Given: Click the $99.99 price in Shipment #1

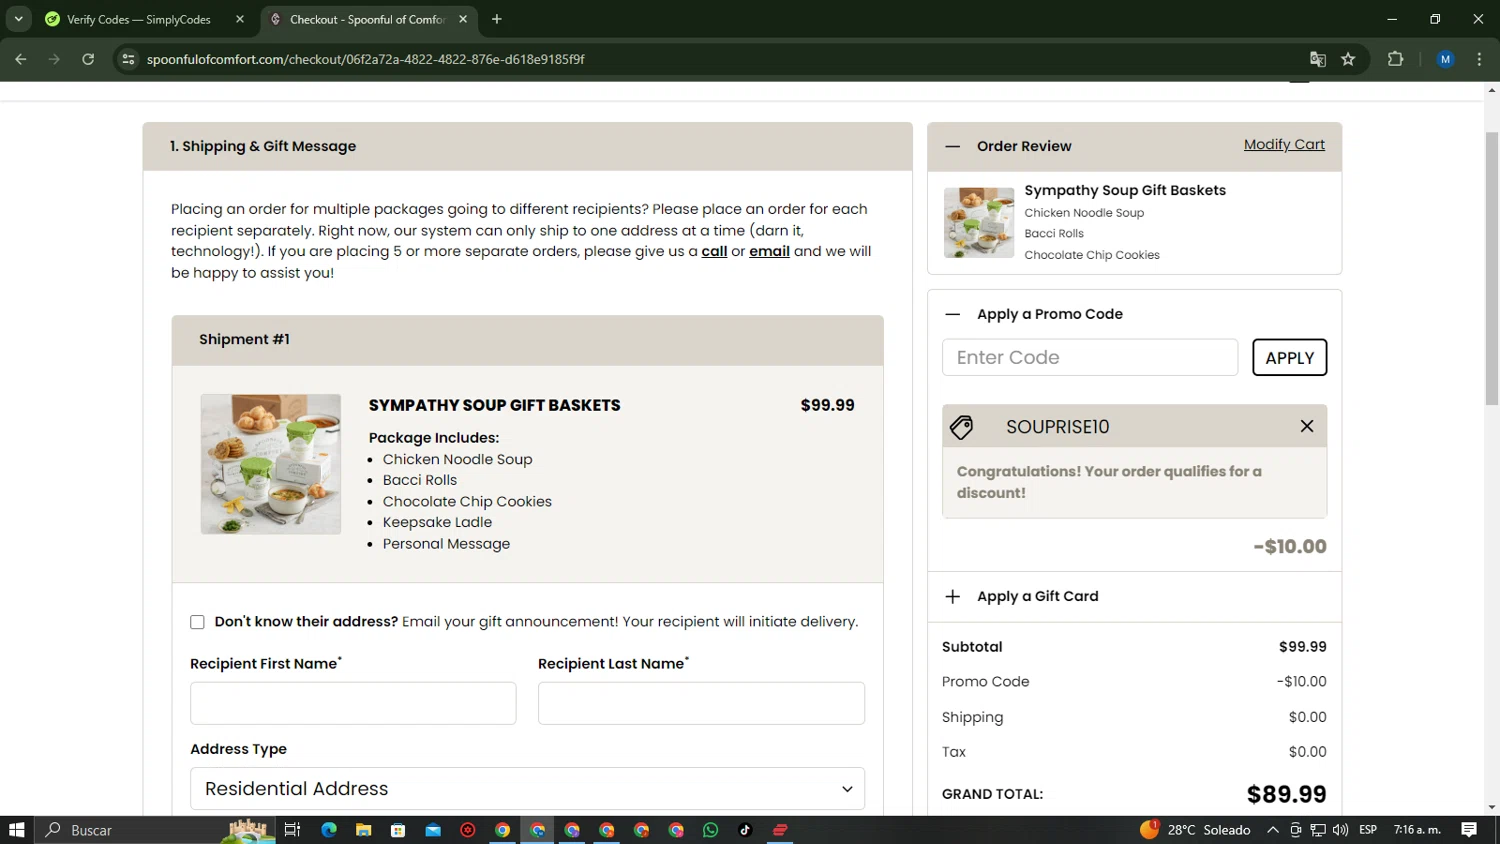Looking at the screenshot, I should (827, 405).
